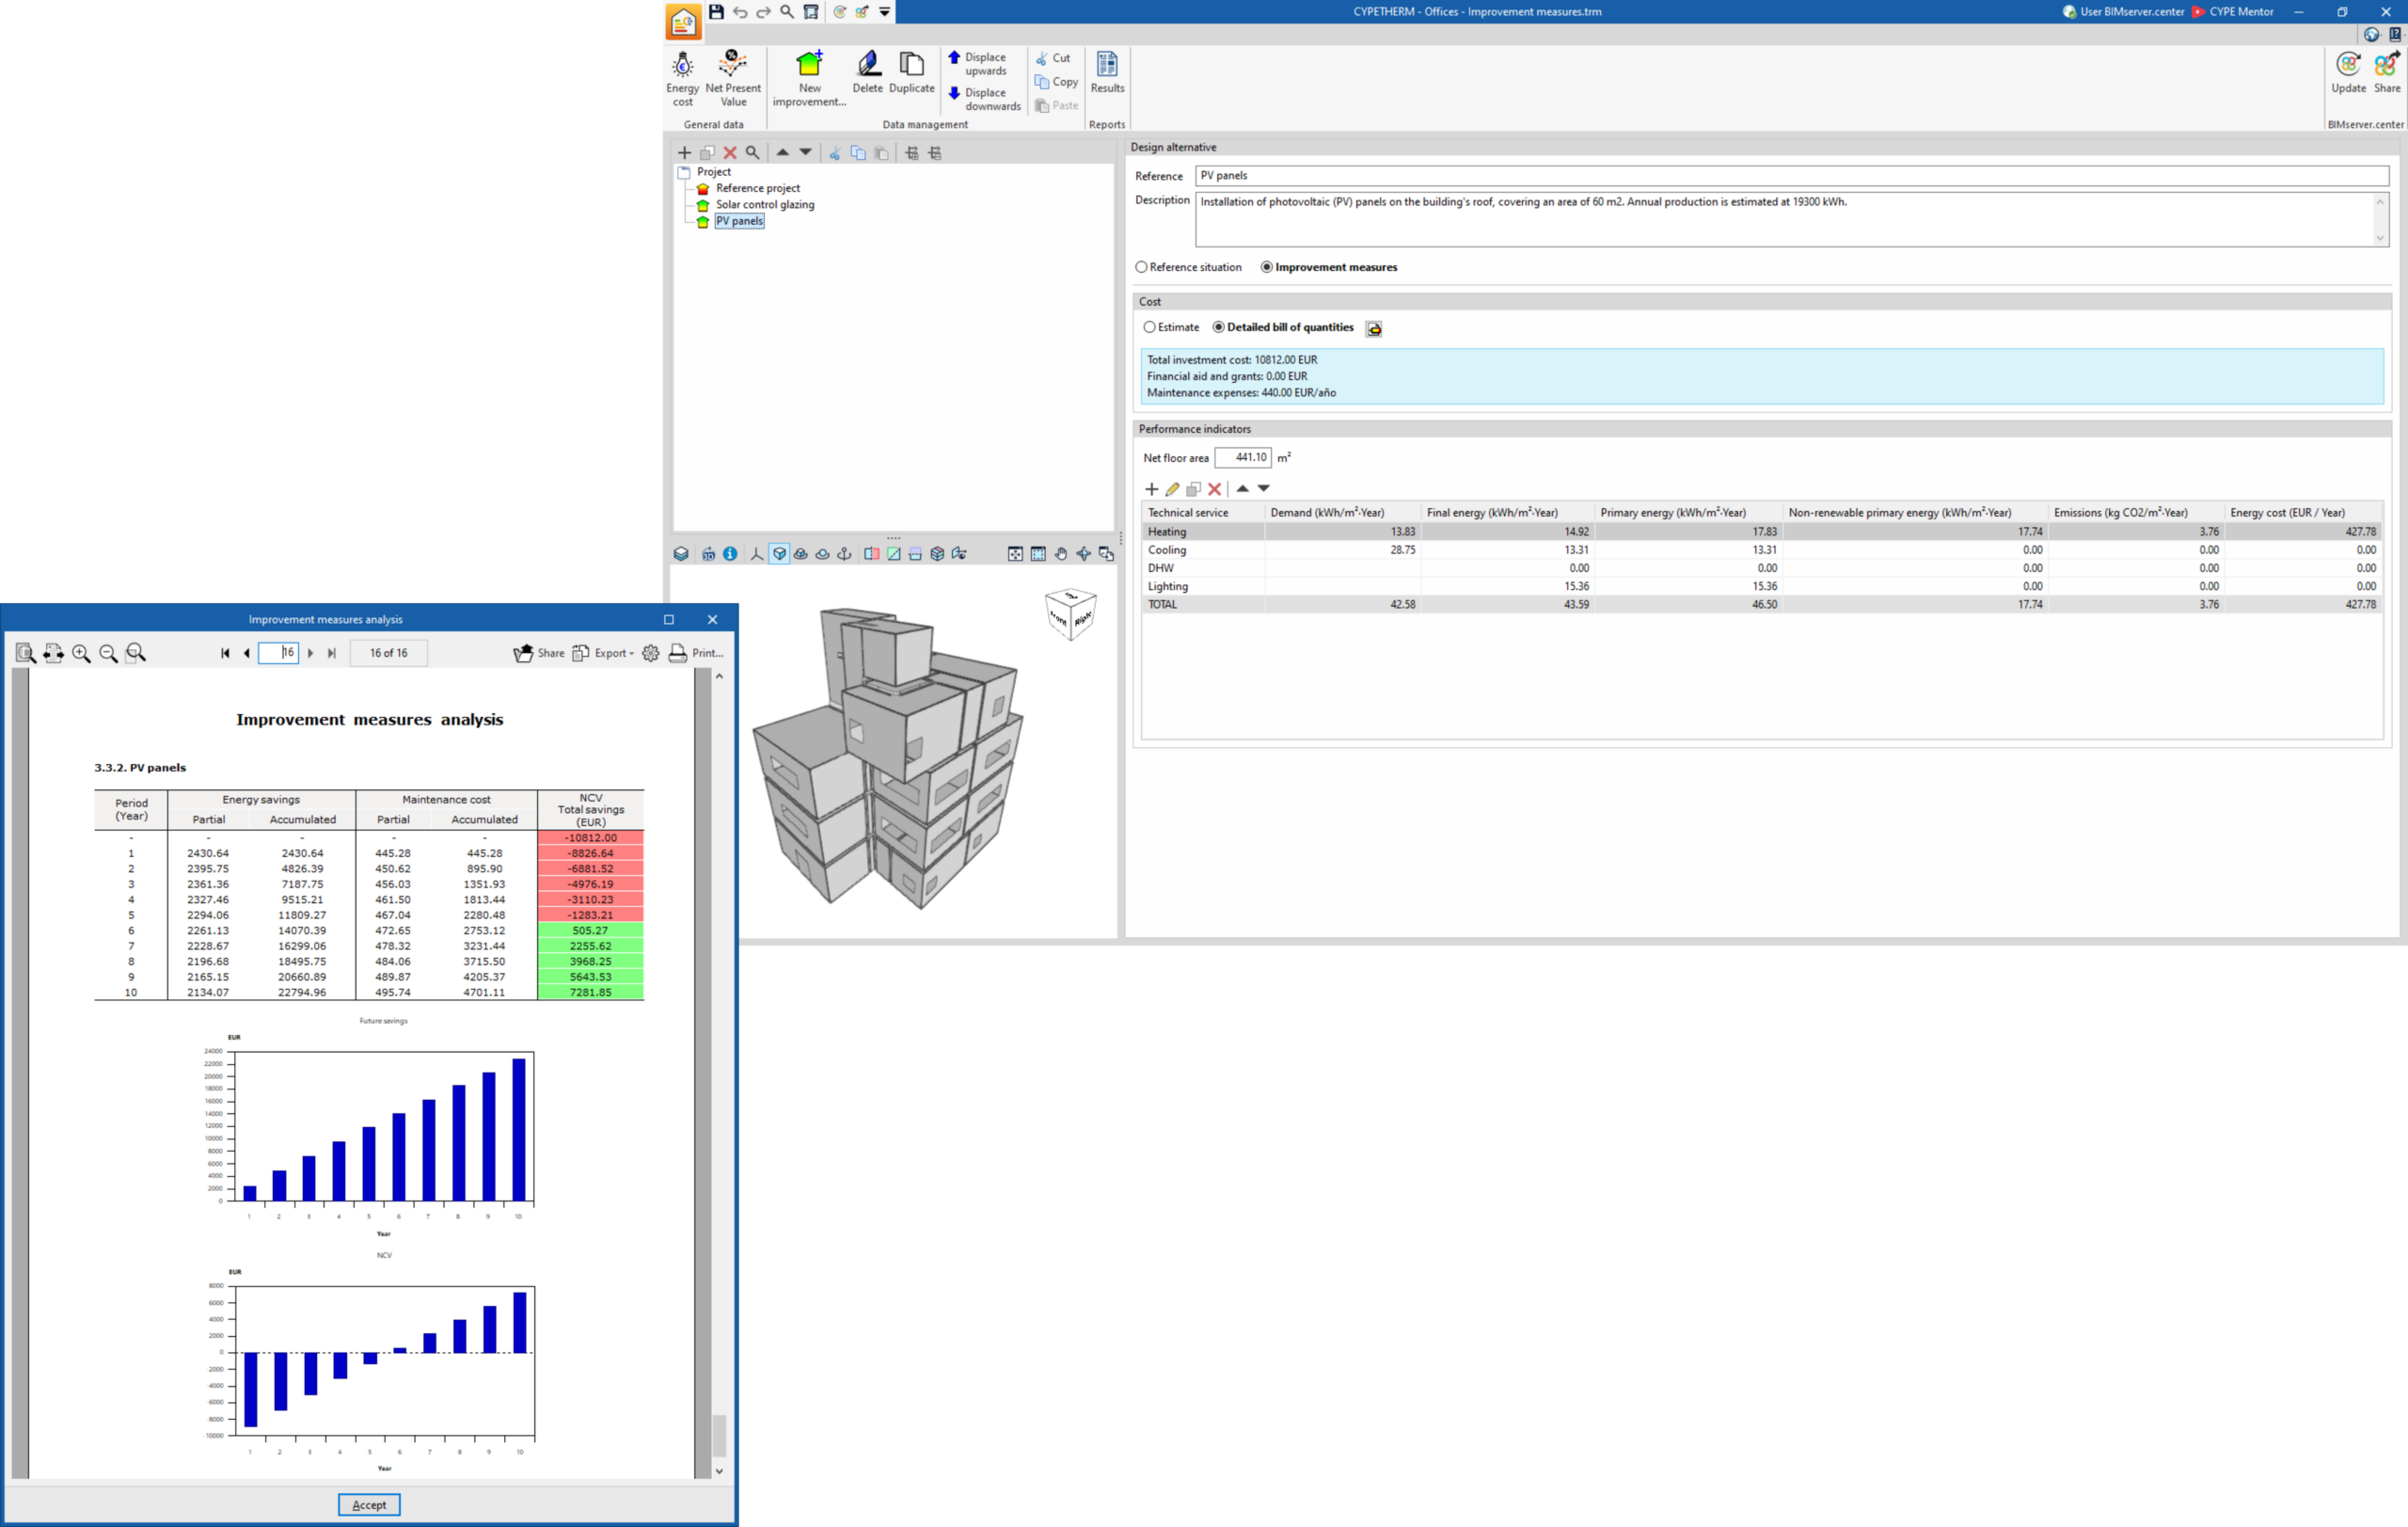
Task: Click the Update BIMserver.center icon
Action: (x=2348, y=72)
